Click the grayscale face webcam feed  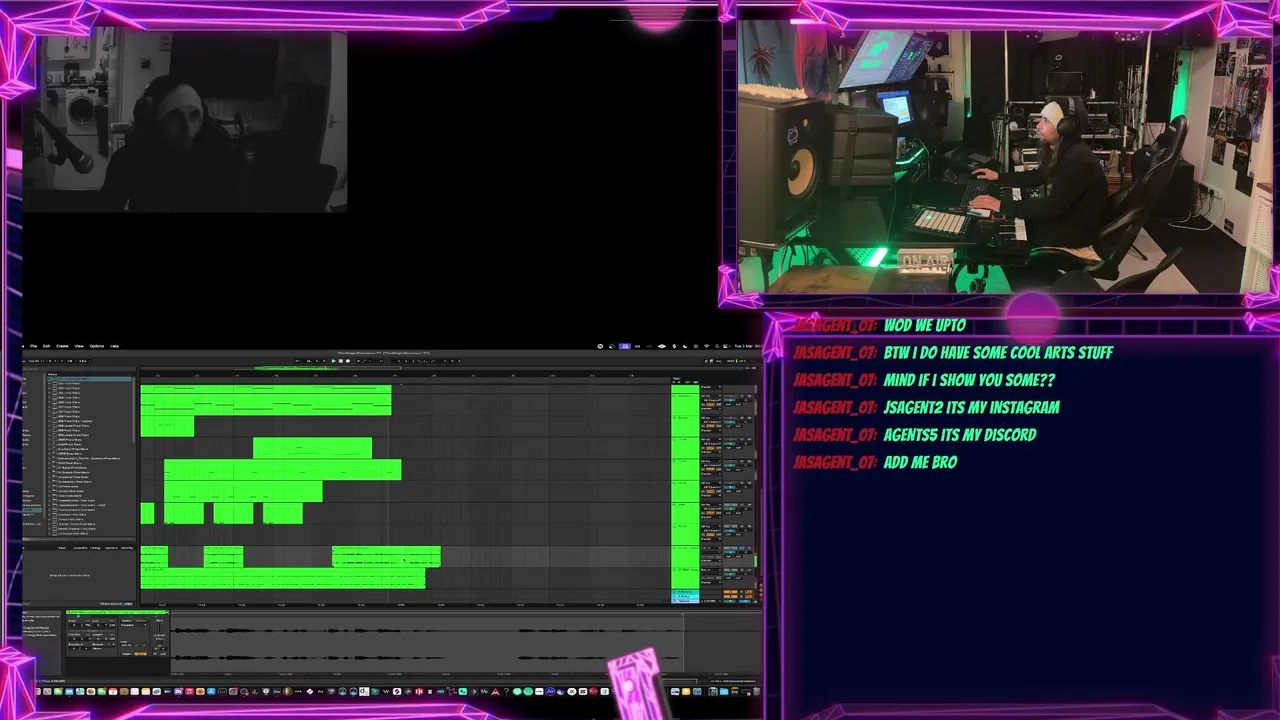coord(185,120)
